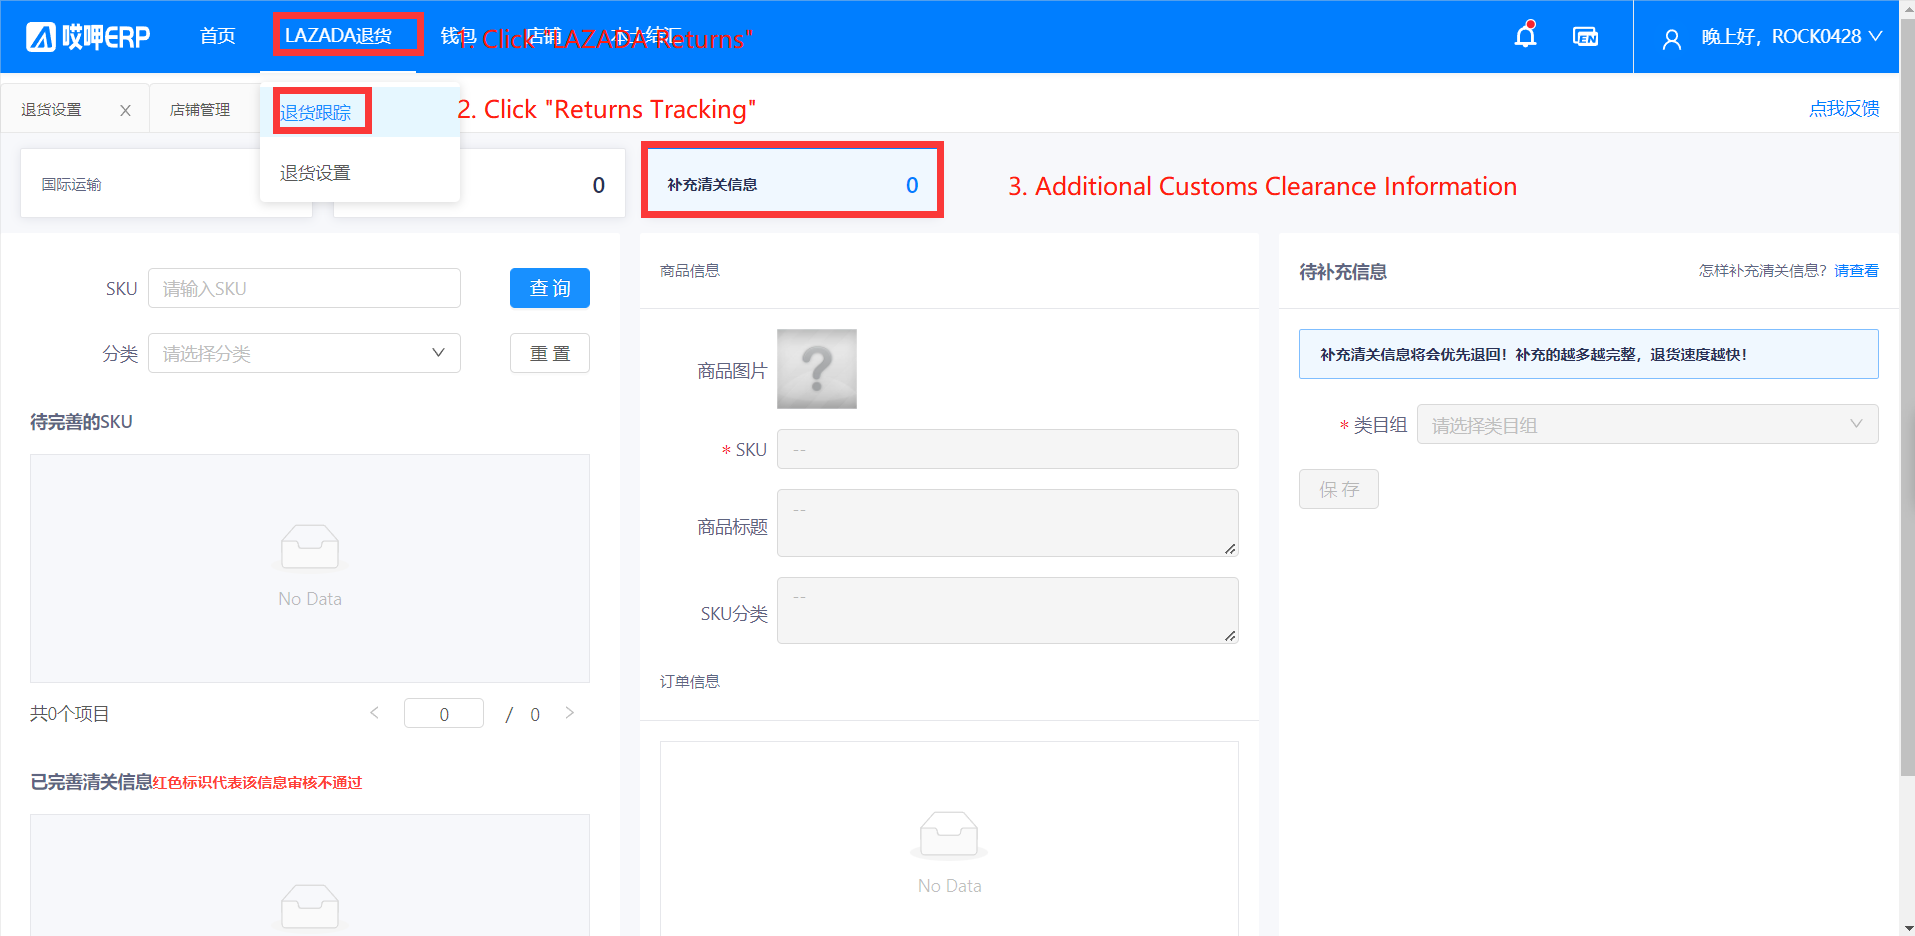Click the disabled SKU field
This screenshot has height=936, width=1915.
click(1008, 449)
